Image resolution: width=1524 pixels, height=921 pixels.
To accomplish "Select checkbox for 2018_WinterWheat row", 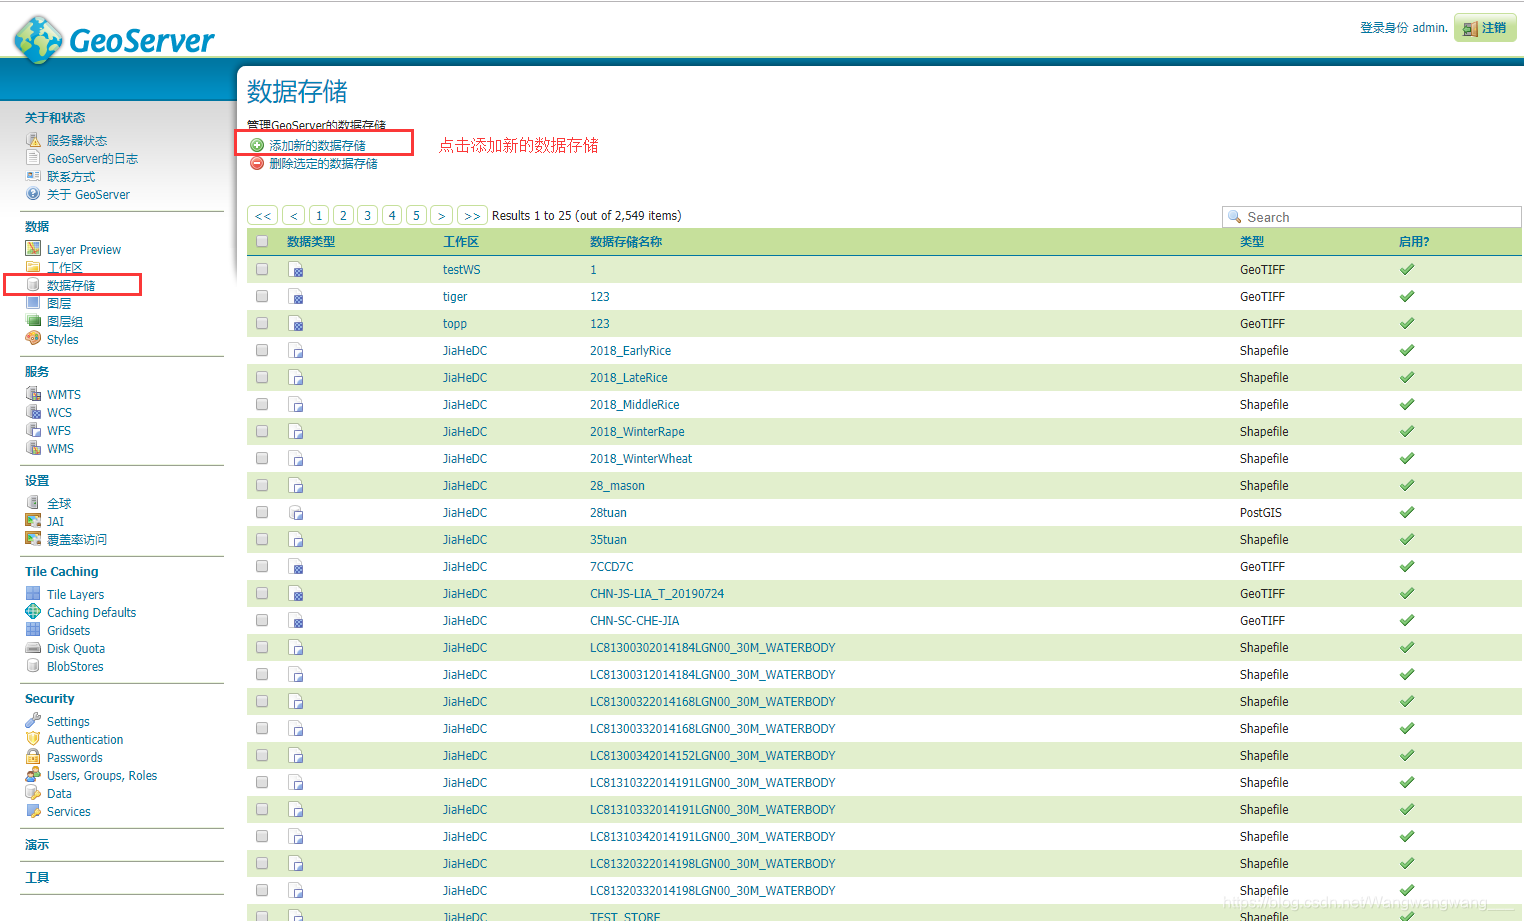I will 262,458.
